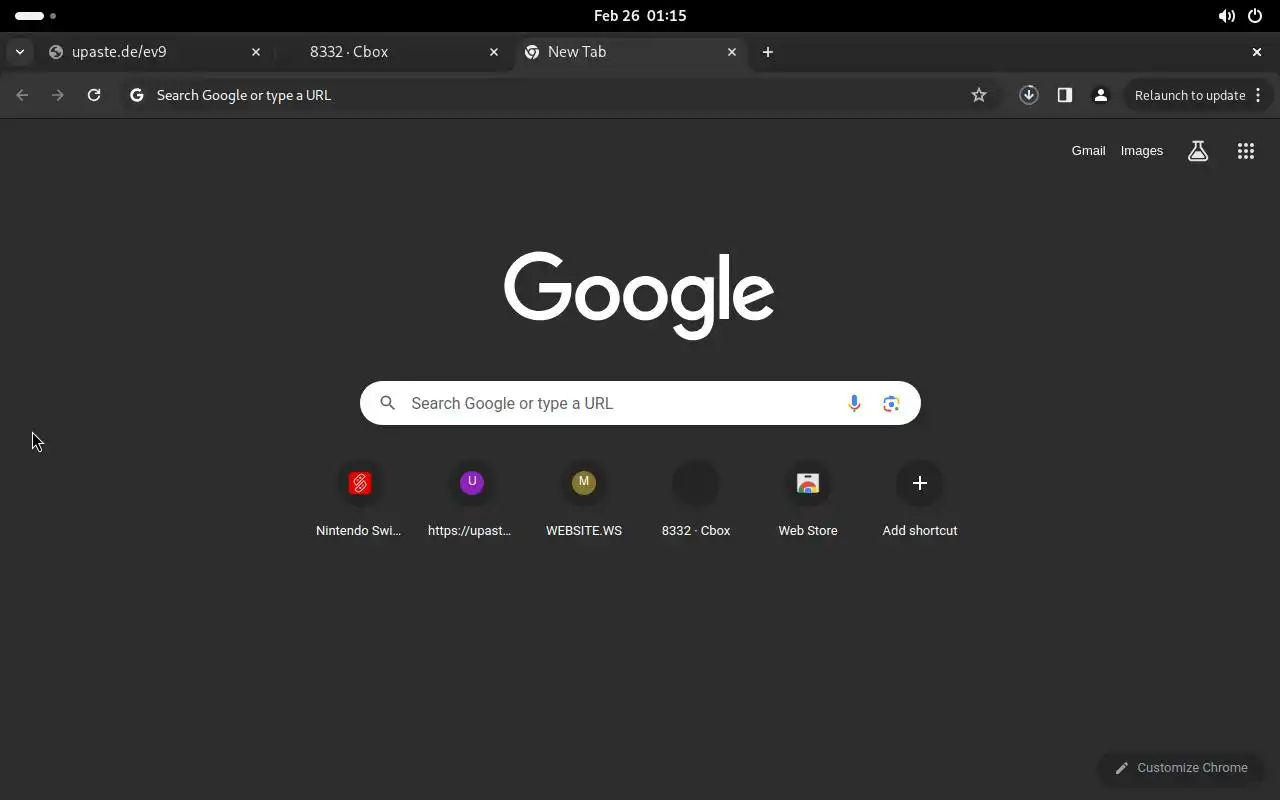
Task: Close the New Tab tab
Action: pyautogui.click(x=732, y=52)
